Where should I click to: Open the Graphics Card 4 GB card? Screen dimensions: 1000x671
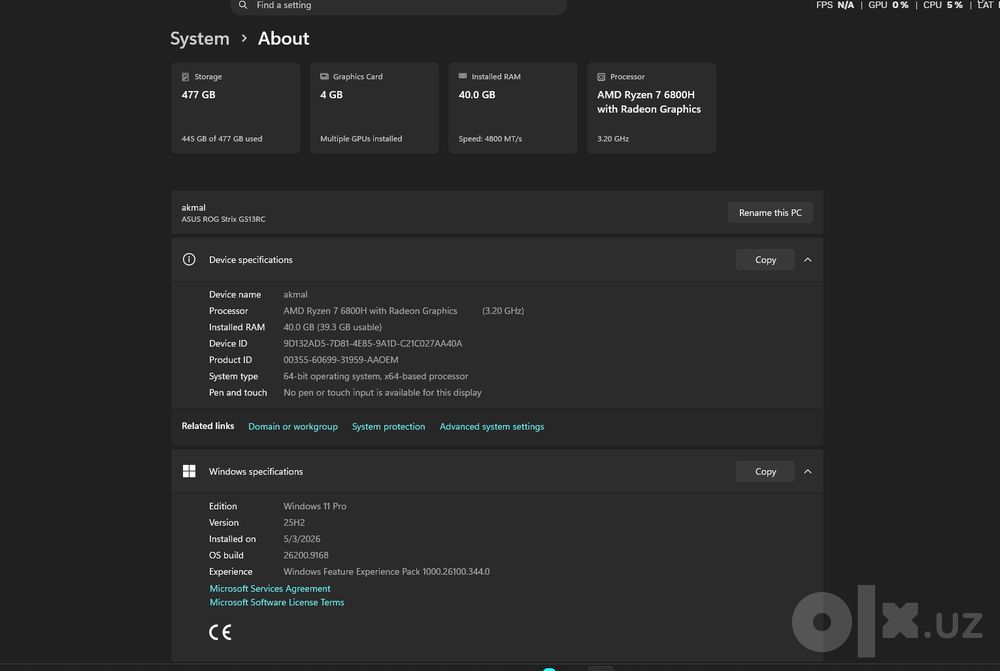(374, 108)
